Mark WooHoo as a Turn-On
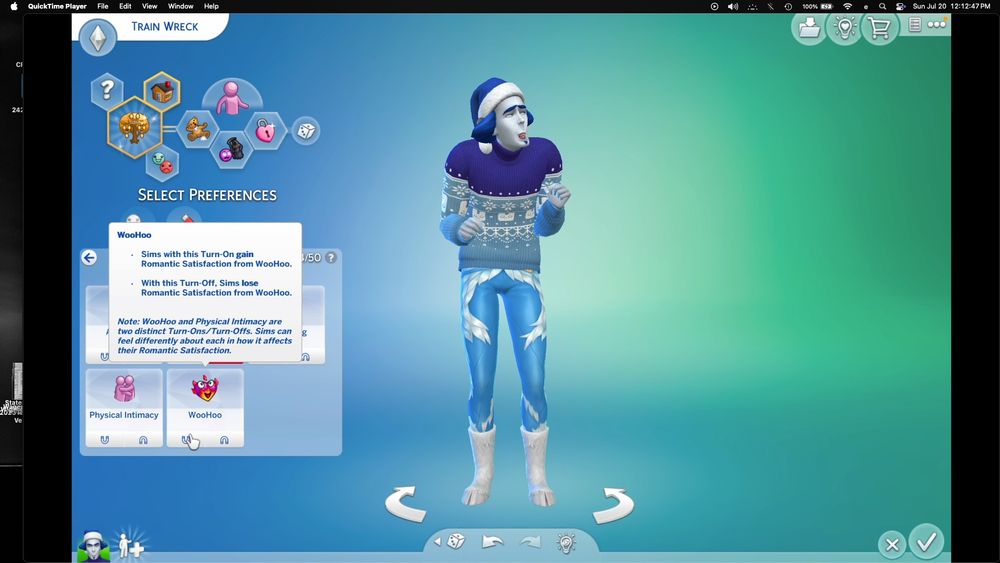 pos(186,439)
